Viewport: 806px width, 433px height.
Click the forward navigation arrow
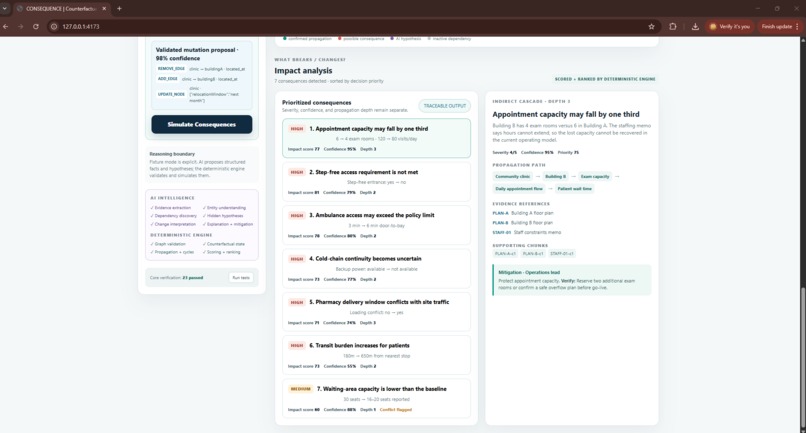21,26
